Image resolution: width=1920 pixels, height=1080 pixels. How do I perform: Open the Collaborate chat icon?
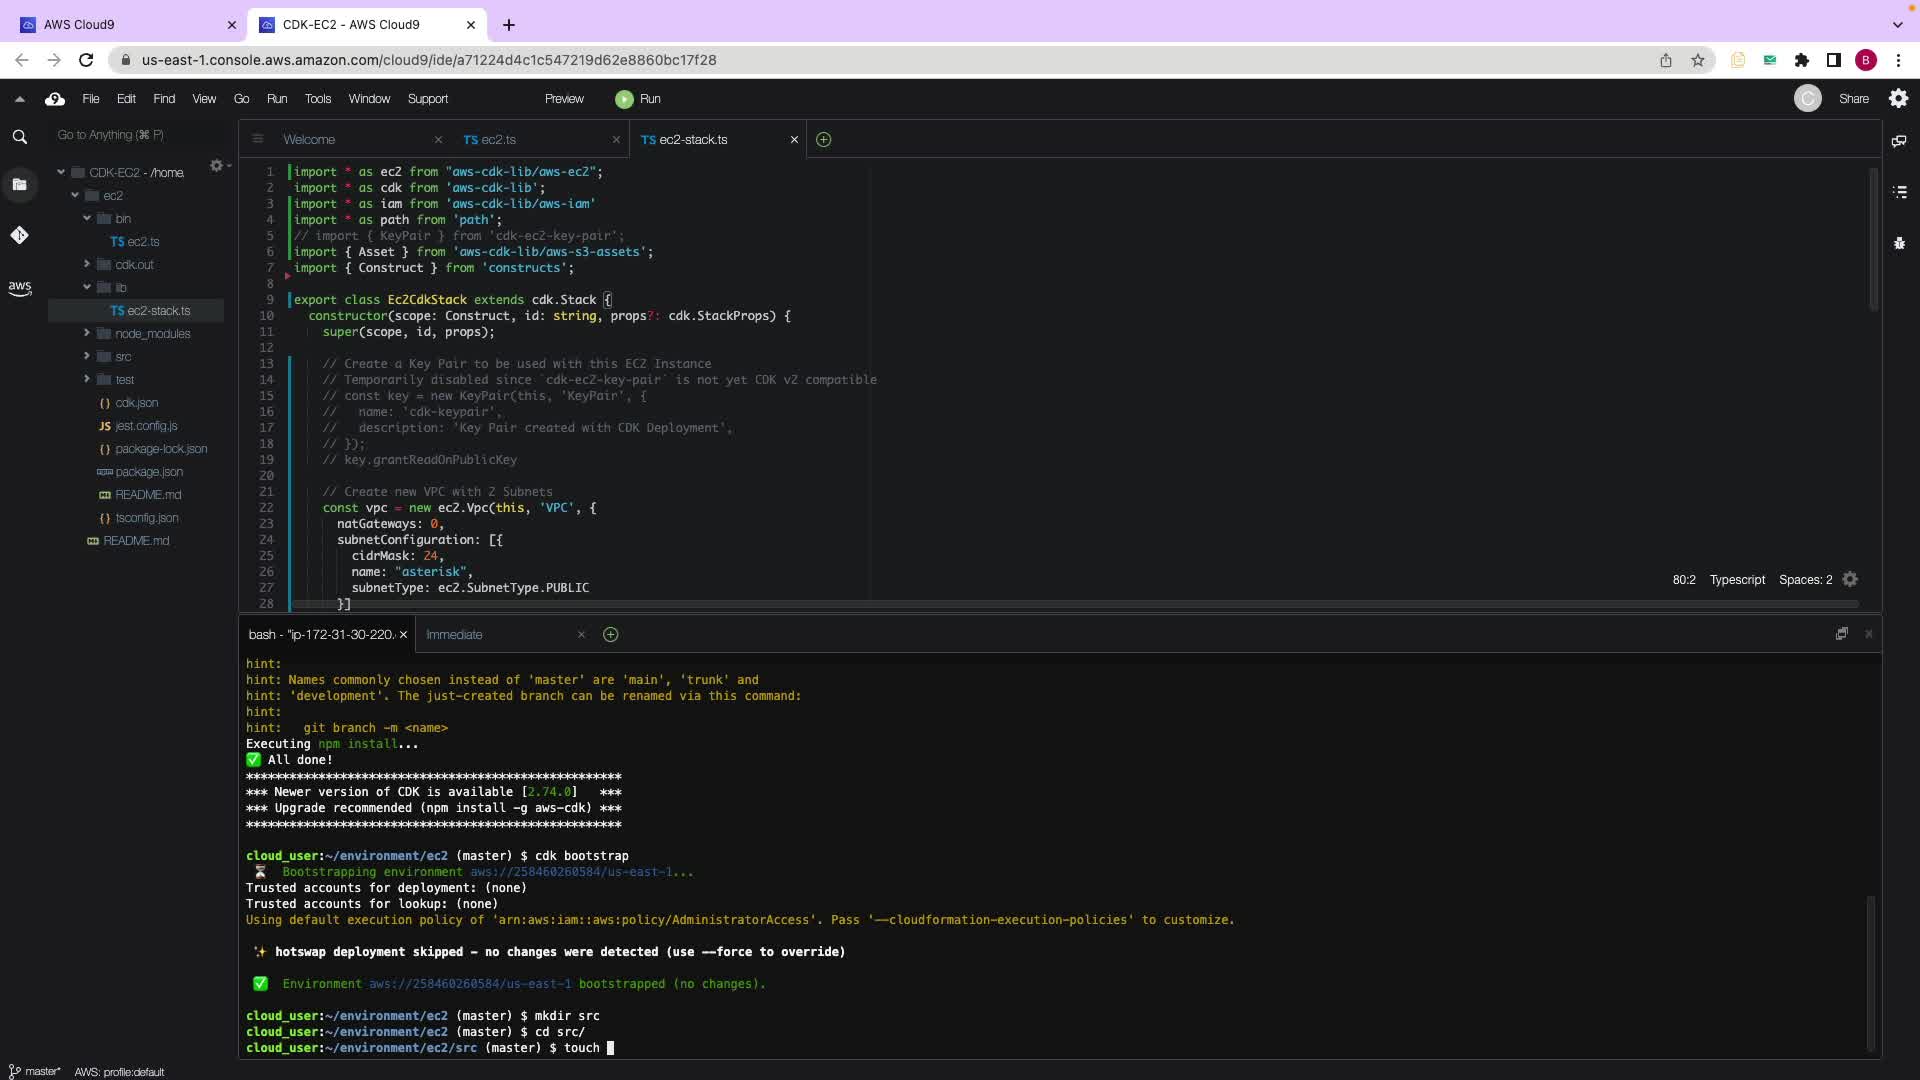[x=1899, y=141]
